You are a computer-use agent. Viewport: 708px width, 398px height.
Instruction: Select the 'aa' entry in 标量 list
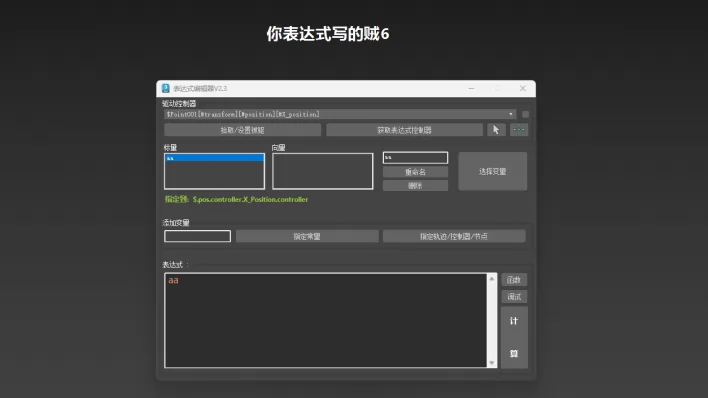(214, 158)
